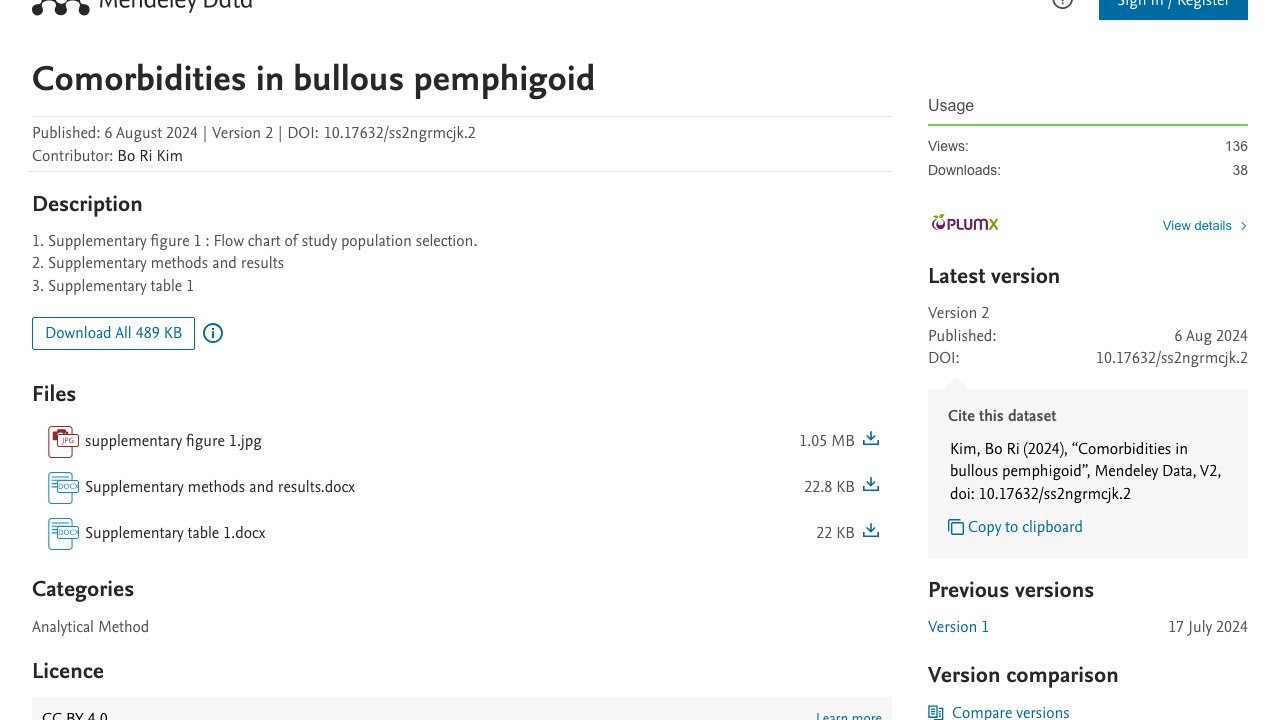Download supplementary figure 1.jpg via arrow icon
Image resolution: width=1280 pixels, height=720 pixels.
click(x=871, y=439)
